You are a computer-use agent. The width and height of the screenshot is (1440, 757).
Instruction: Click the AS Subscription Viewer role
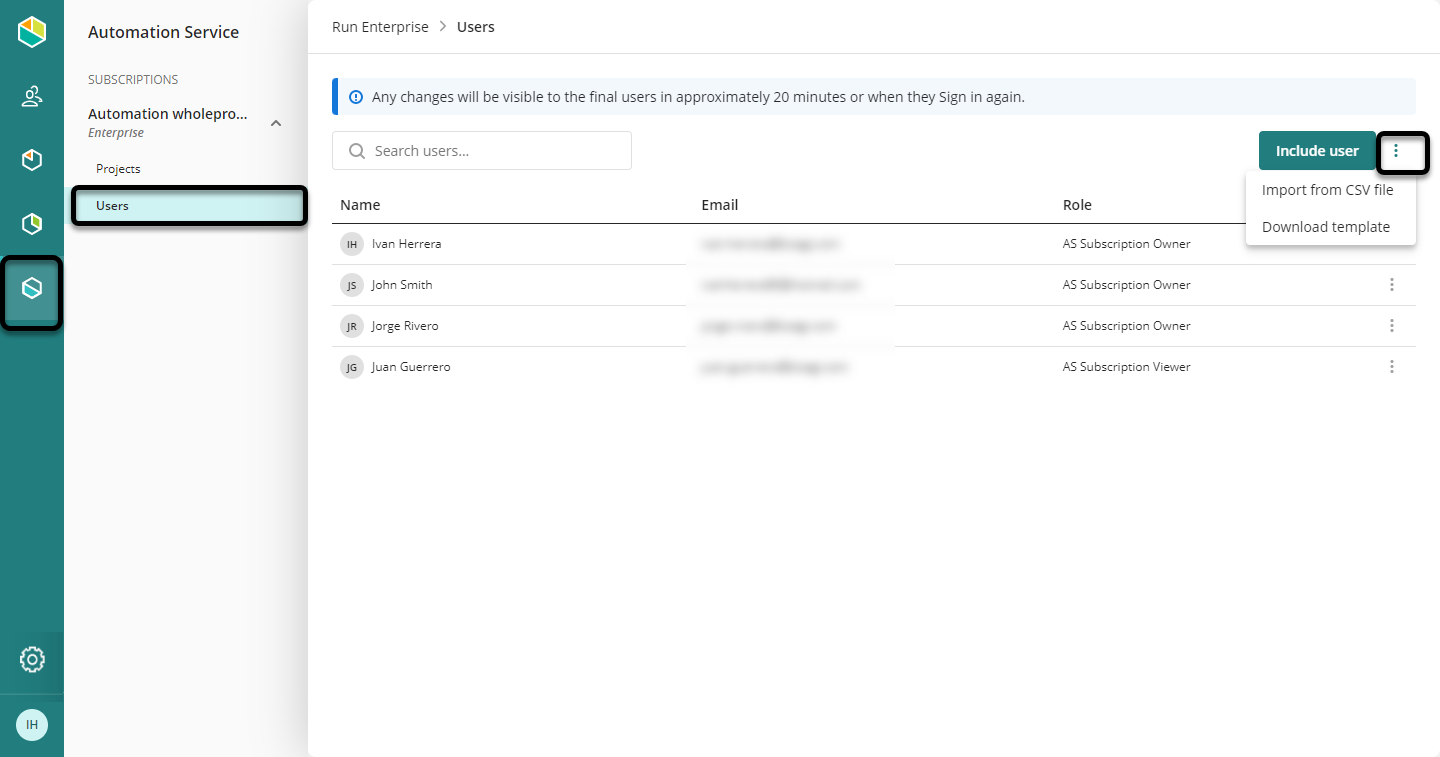tap(1127, 367)
